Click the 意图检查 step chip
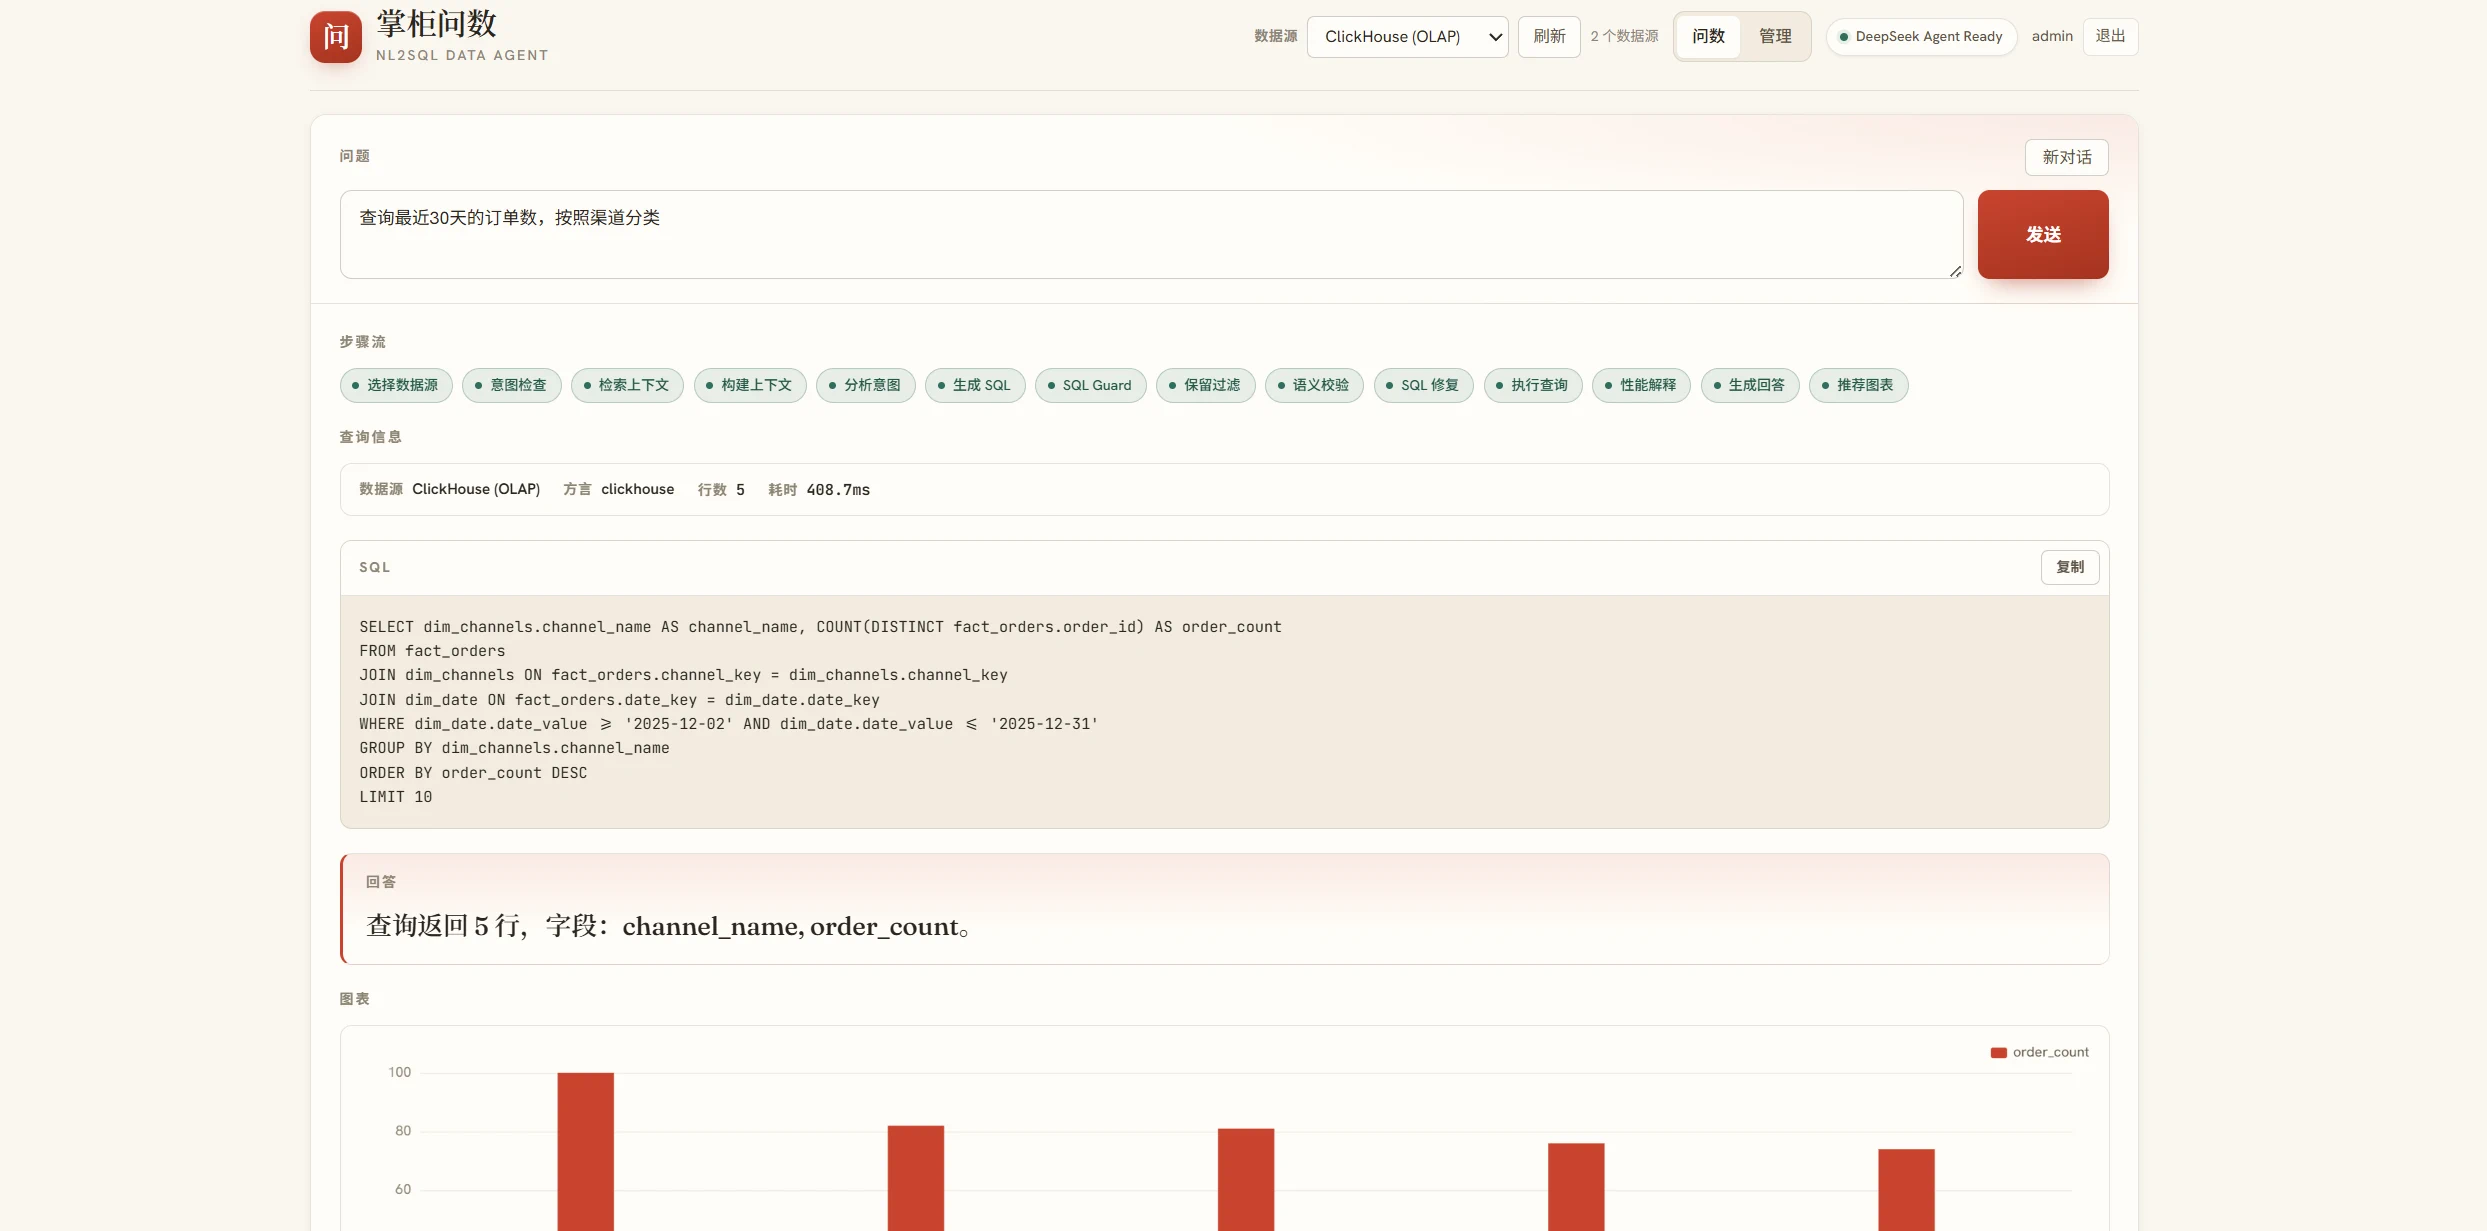This screenshot has height=1231, width=2487. tap(512, 385)
